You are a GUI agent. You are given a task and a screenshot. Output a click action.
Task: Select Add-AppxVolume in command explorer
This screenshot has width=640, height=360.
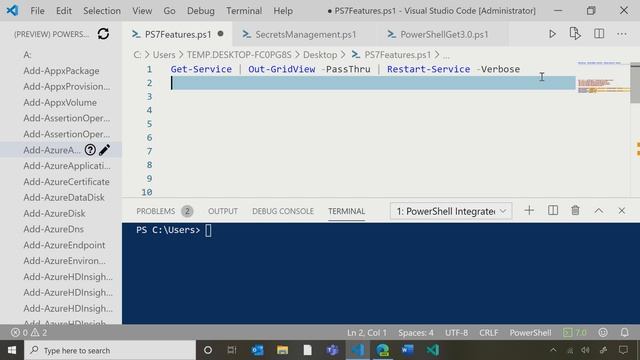pyautogui.click(x=61, y=102)
